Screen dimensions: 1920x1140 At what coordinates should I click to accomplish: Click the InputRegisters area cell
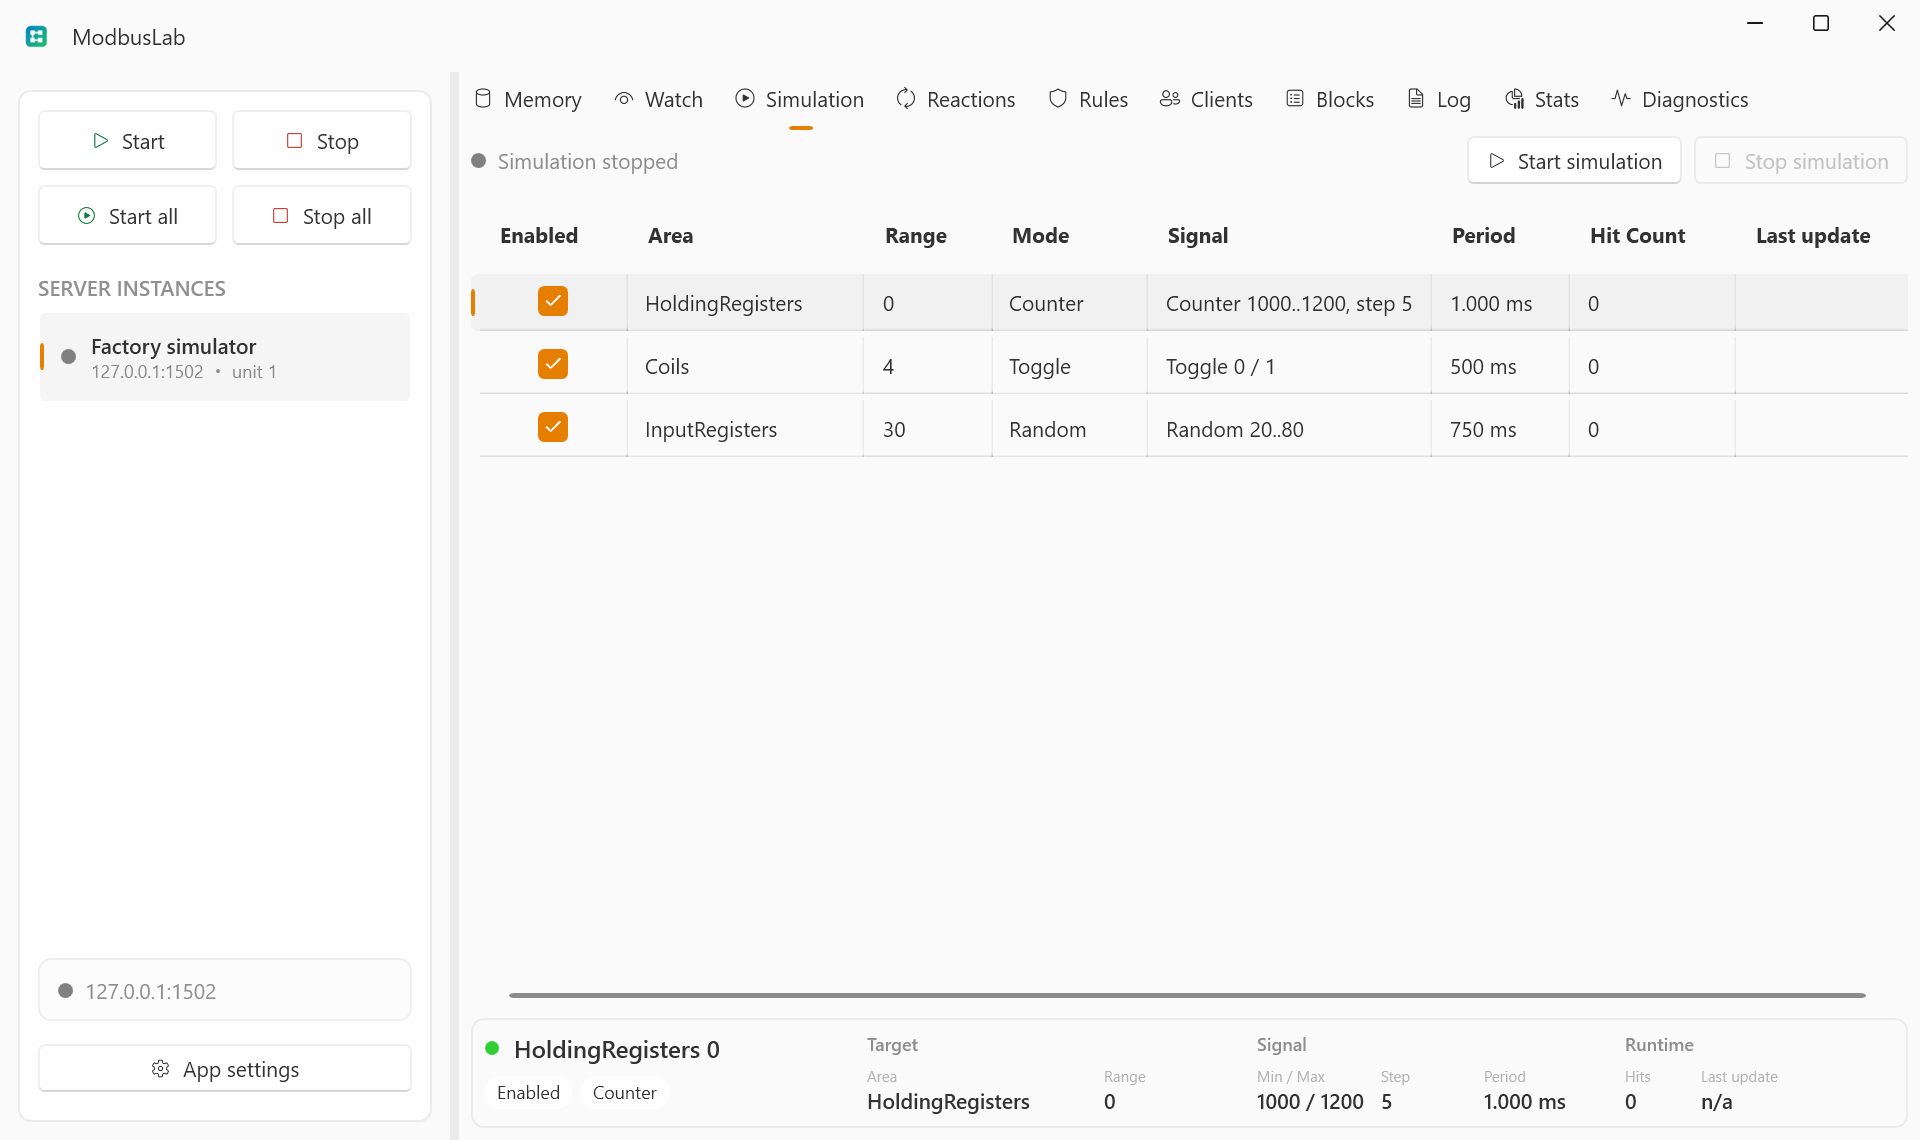[x=745, y=429]
